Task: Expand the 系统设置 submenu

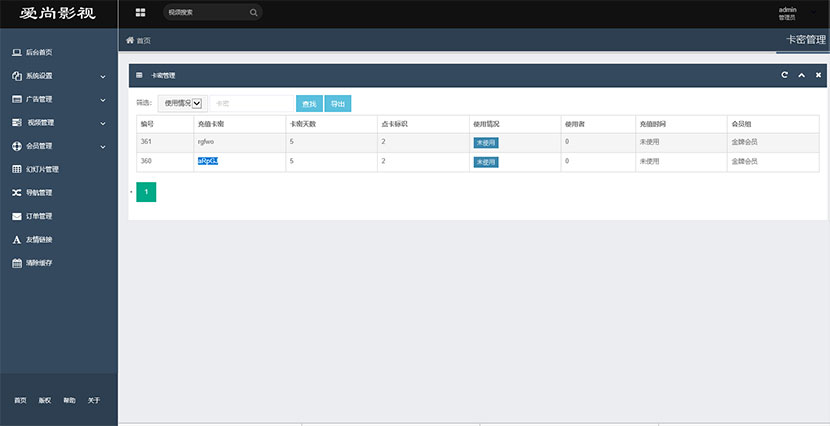Action: click(58, 76)
